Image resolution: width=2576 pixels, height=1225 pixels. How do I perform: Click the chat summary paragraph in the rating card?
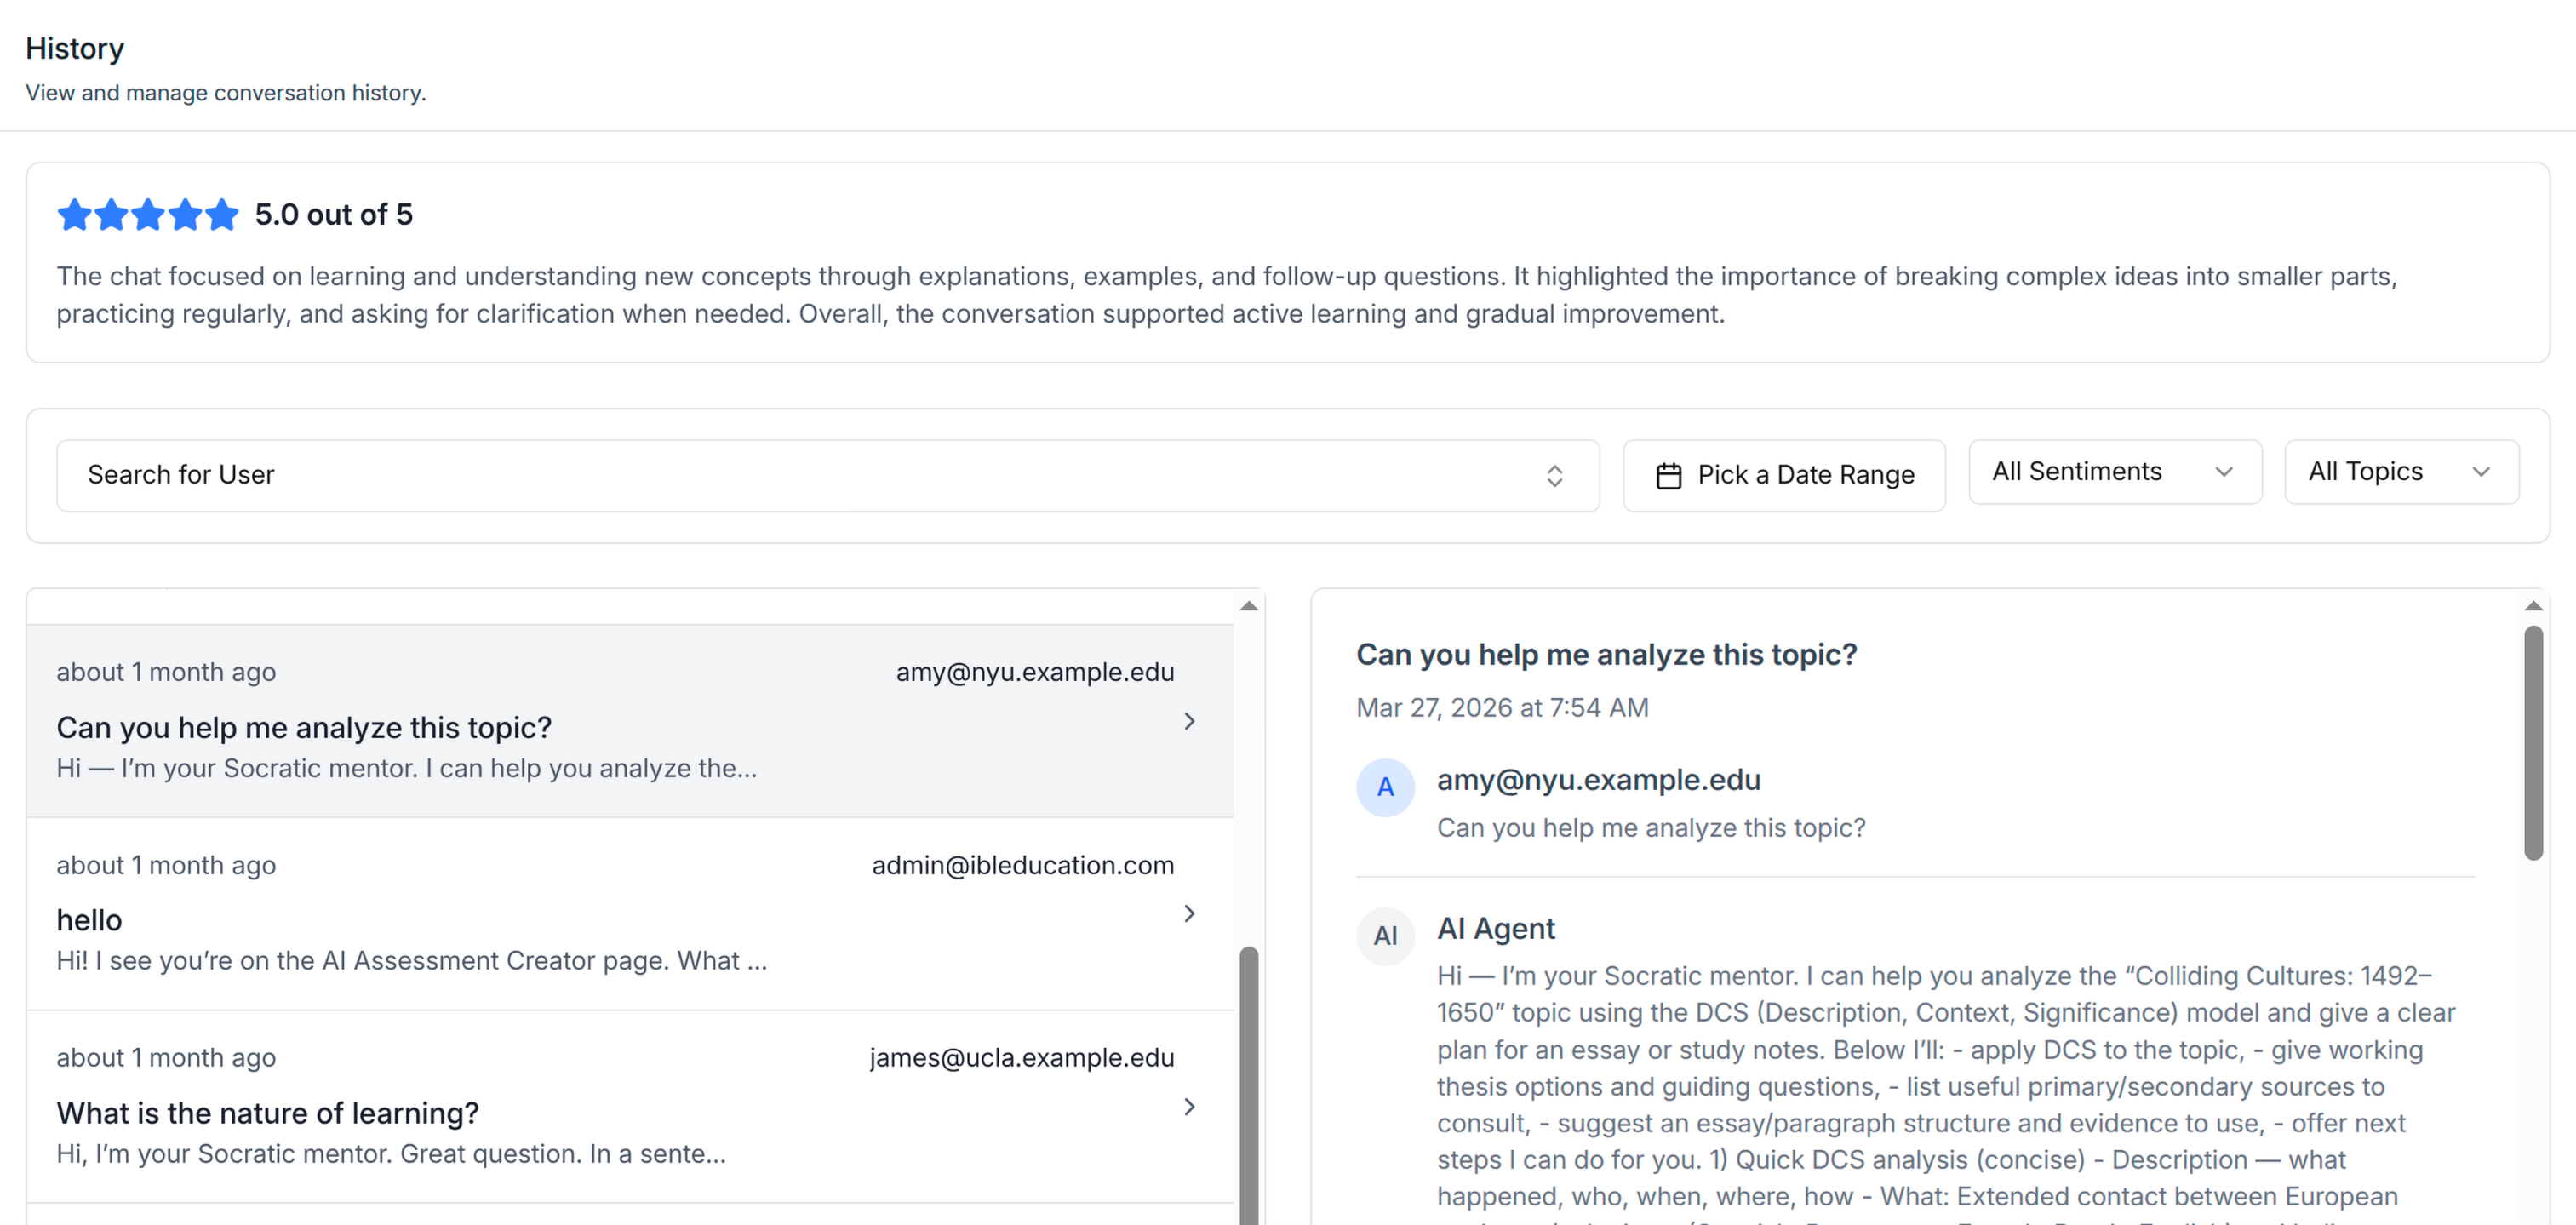(1227, 294)
